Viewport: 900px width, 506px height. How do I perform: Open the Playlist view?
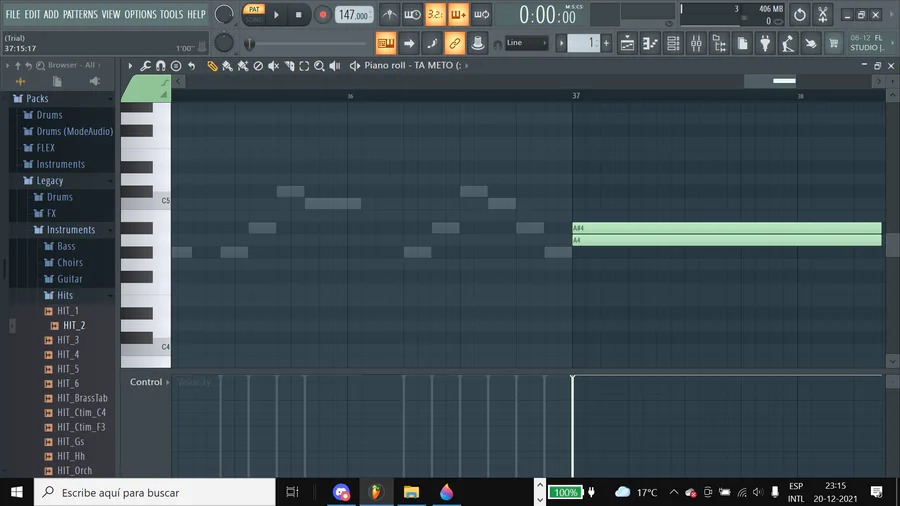(627, 43)
